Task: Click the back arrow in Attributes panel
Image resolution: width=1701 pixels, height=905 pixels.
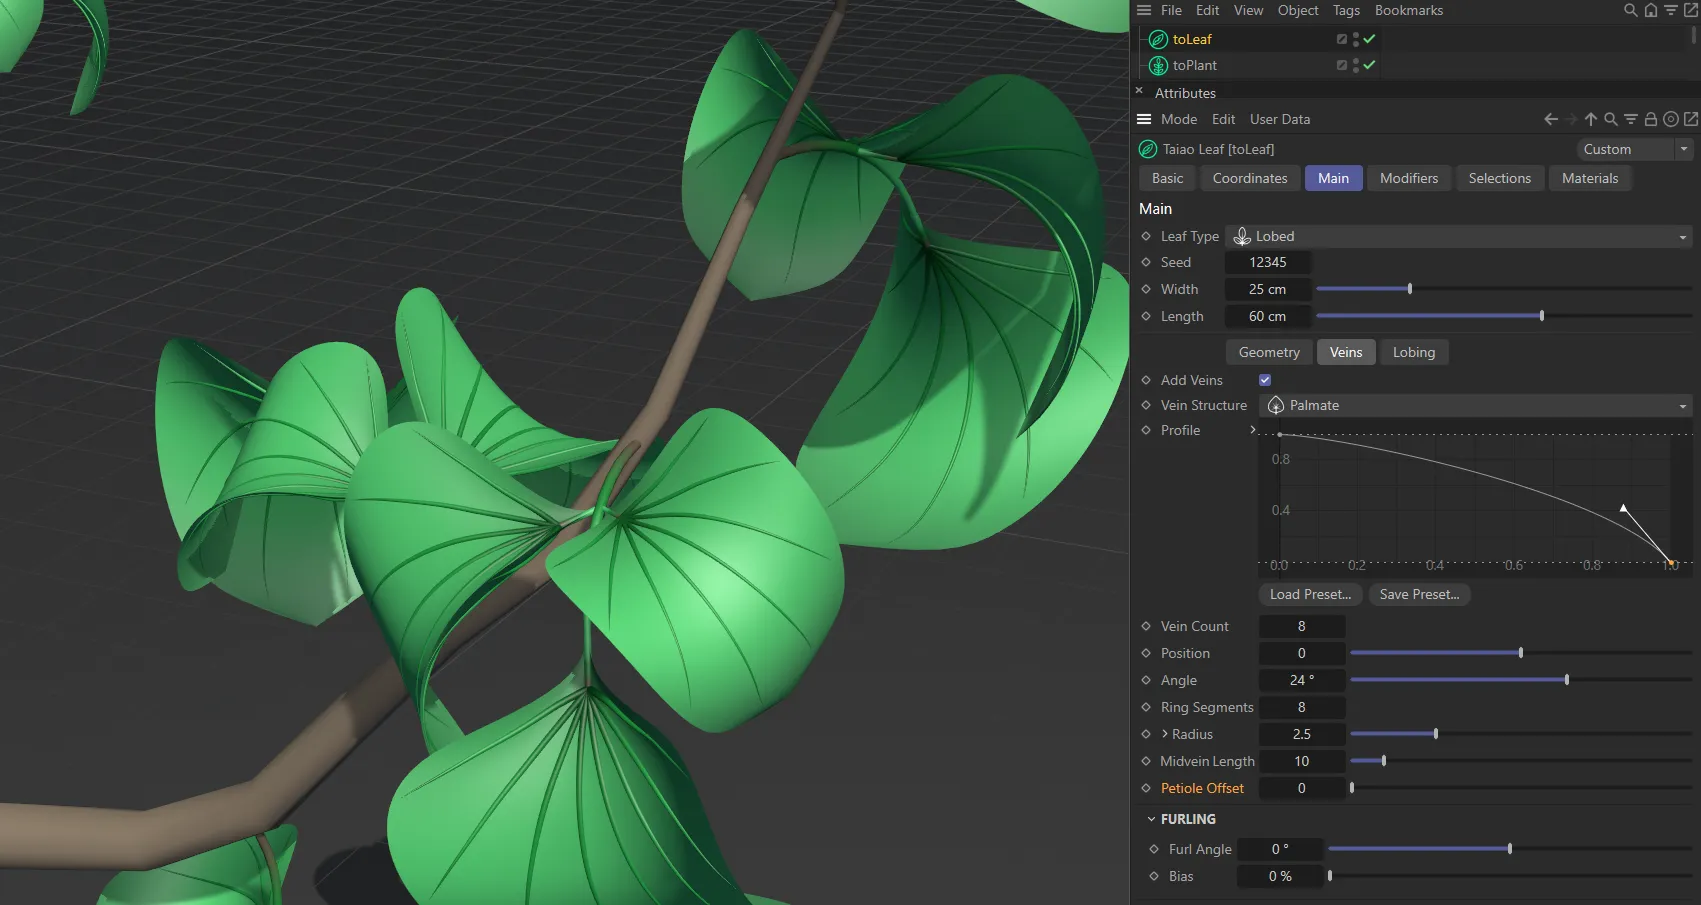Action: click(x=1550, y=119)
